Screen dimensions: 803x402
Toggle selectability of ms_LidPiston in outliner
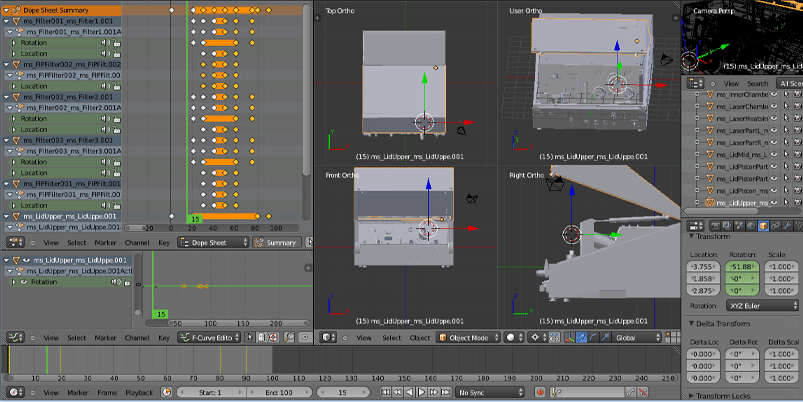[x=786, y=191]
